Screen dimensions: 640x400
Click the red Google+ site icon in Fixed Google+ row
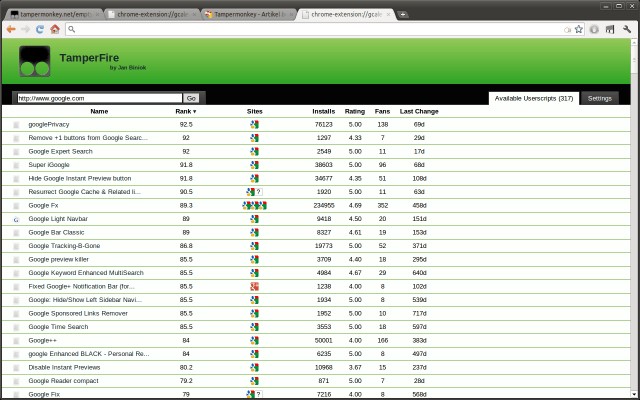pos(254,287)
